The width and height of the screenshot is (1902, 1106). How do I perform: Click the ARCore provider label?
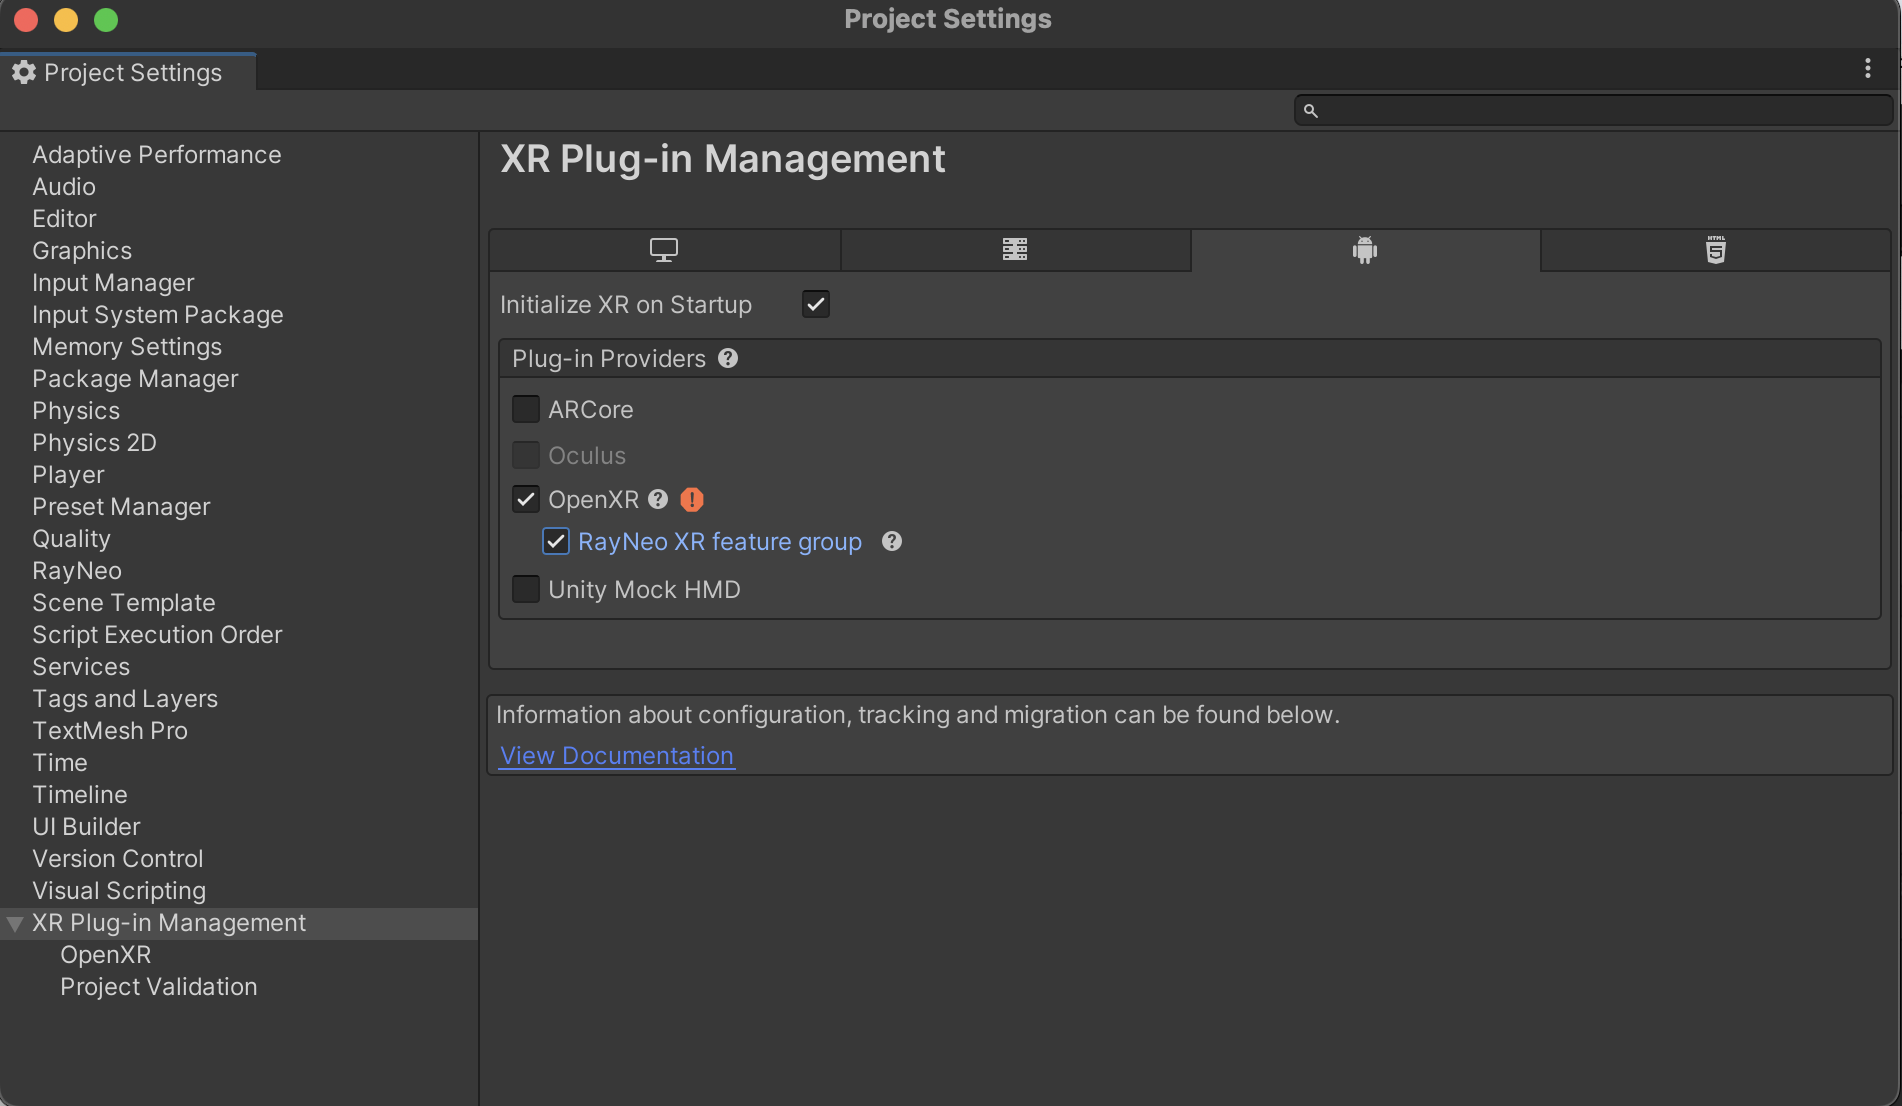click(590, 409)
